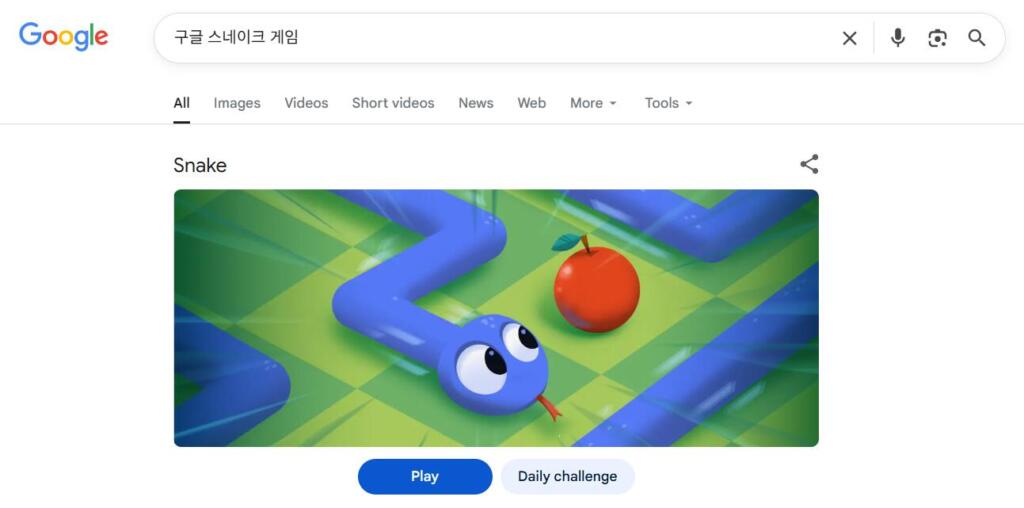The height and width of the screenshot is (508, 1024).
Task: Share the Snake game via share icon
Action: (x=809, y=164)
